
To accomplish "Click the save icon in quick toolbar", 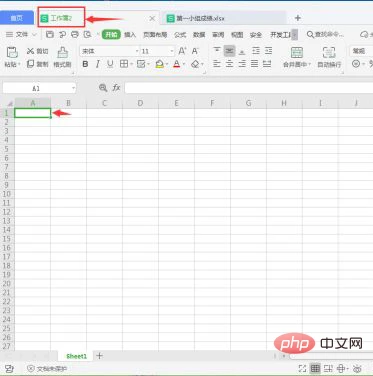I will (50, 34).
